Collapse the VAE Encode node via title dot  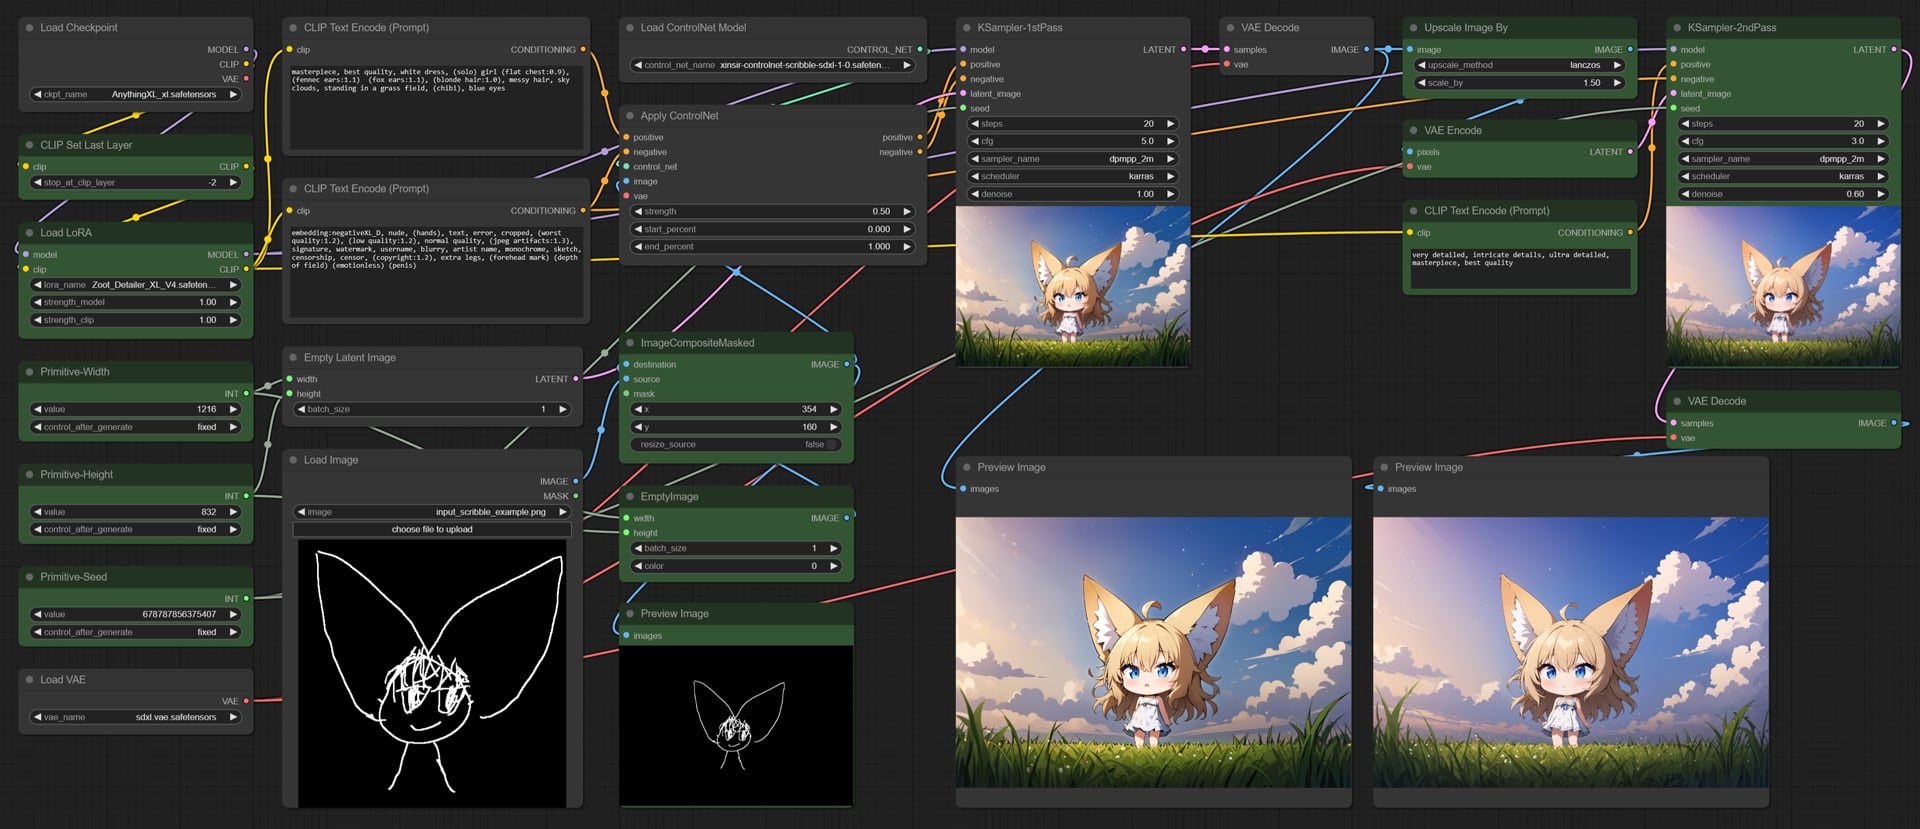click(x=1413, y=131)
